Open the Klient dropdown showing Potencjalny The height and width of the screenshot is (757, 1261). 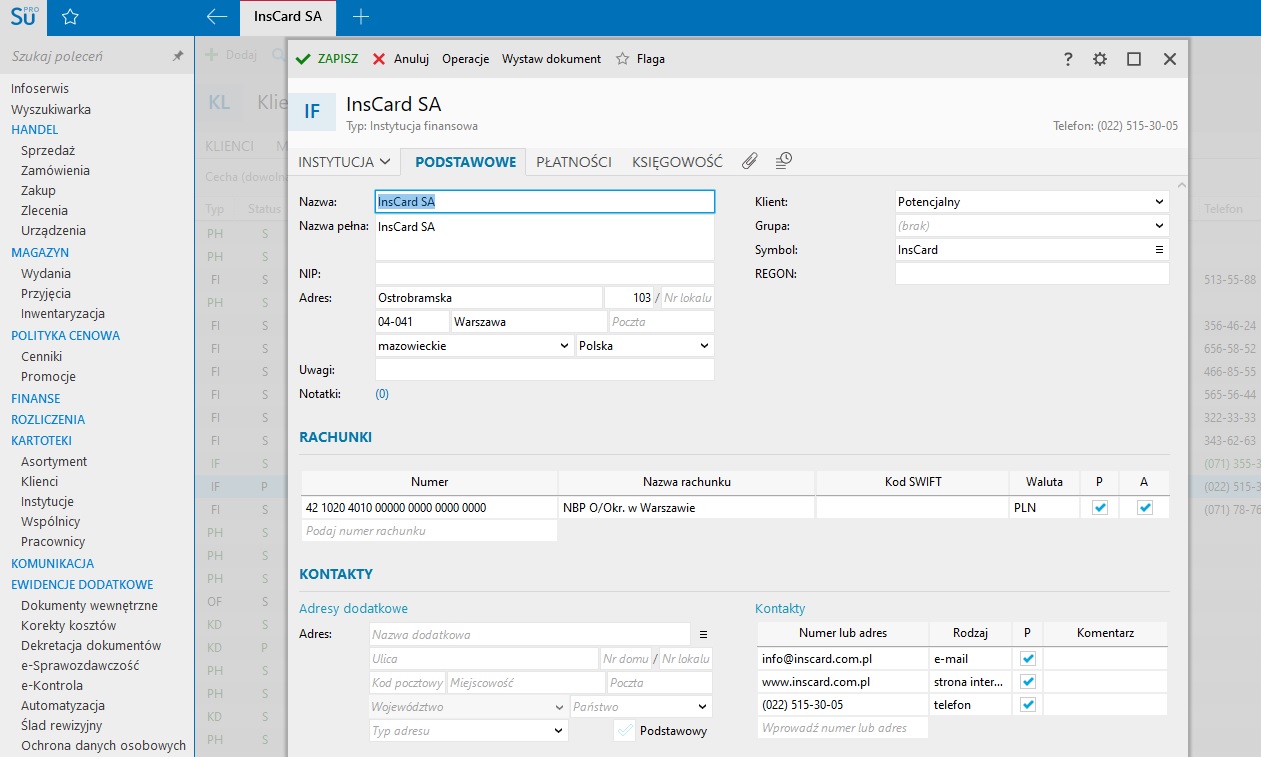coord(1032,202)
